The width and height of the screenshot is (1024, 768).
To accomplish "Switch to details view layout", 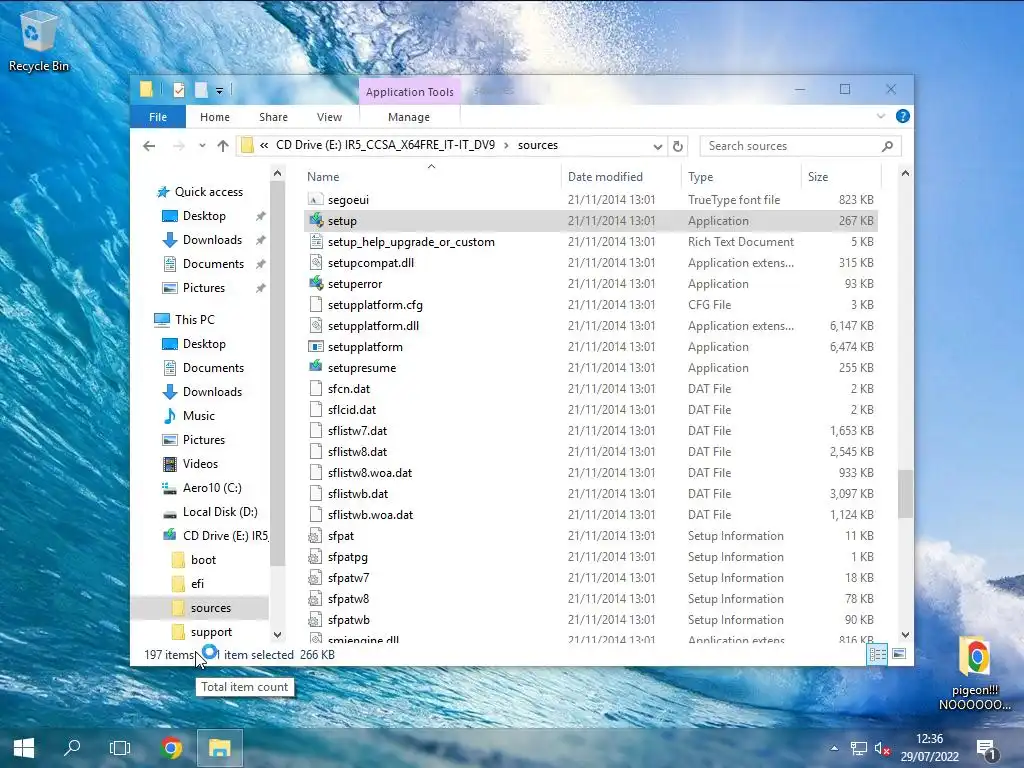I will [877, 654].
